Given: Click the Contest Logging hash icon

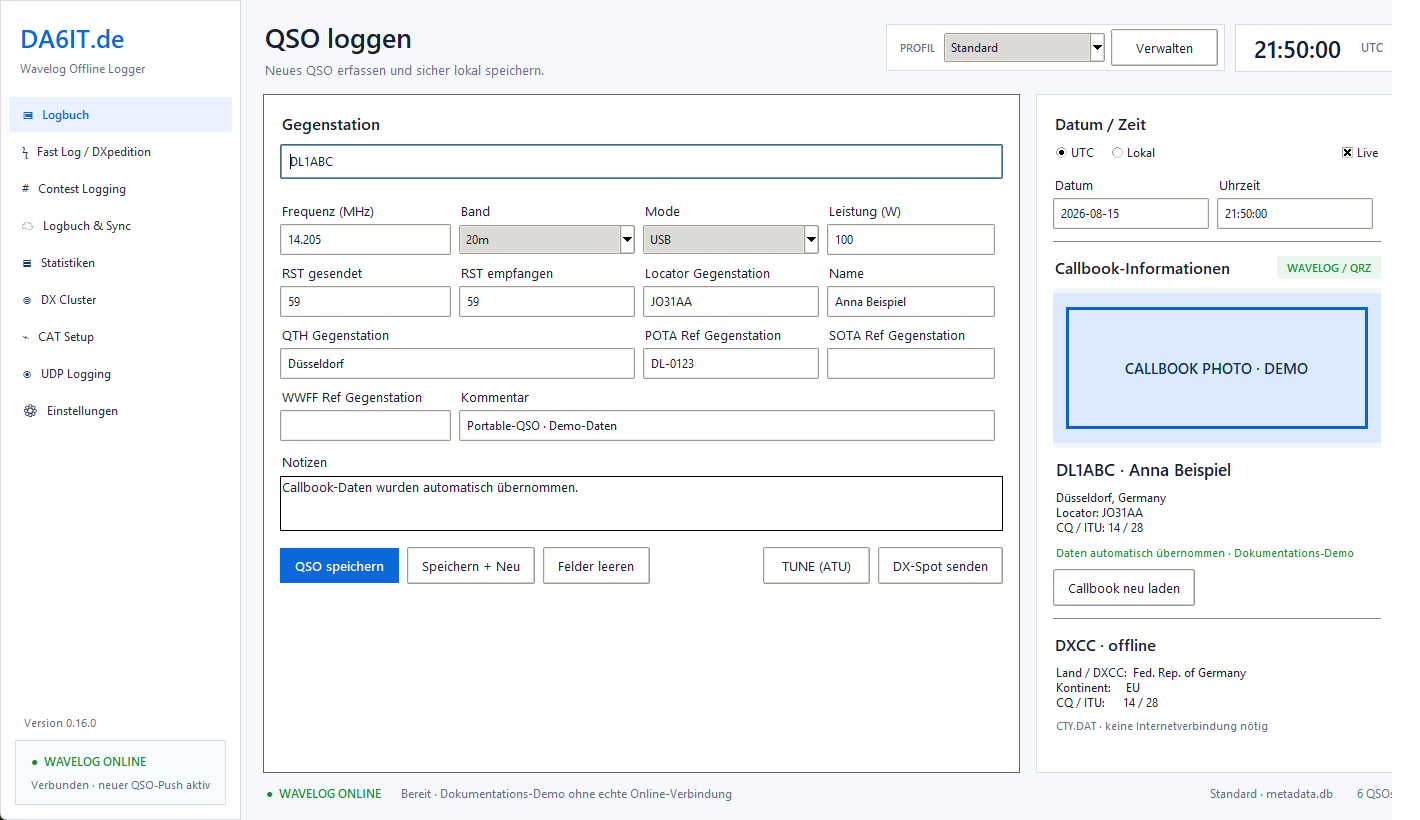Looking at the screenshot, I should tap(25, 189).
